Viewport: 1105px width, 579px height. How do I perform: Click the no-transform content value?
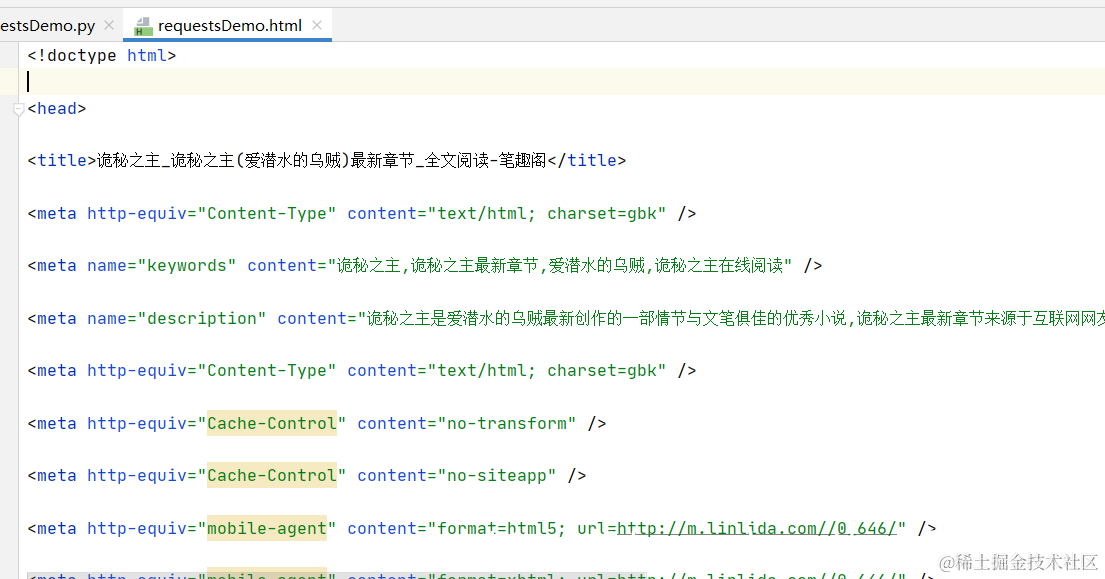tap(507, 423)
